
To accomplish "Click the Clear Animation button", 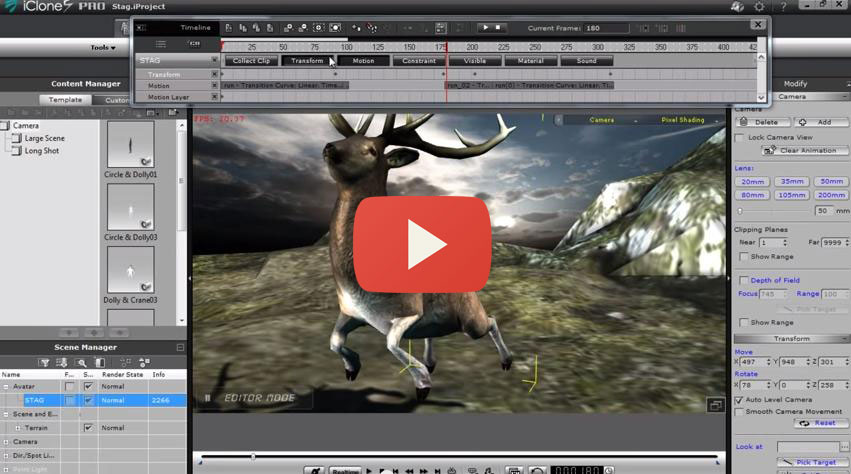I will click(x=804, y=150).
